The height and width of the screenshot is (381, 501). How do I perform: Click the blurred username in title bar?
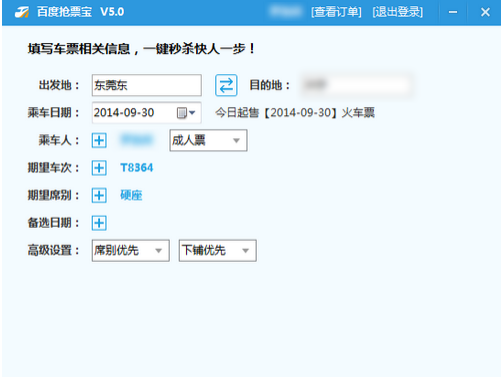click(285, 12)
